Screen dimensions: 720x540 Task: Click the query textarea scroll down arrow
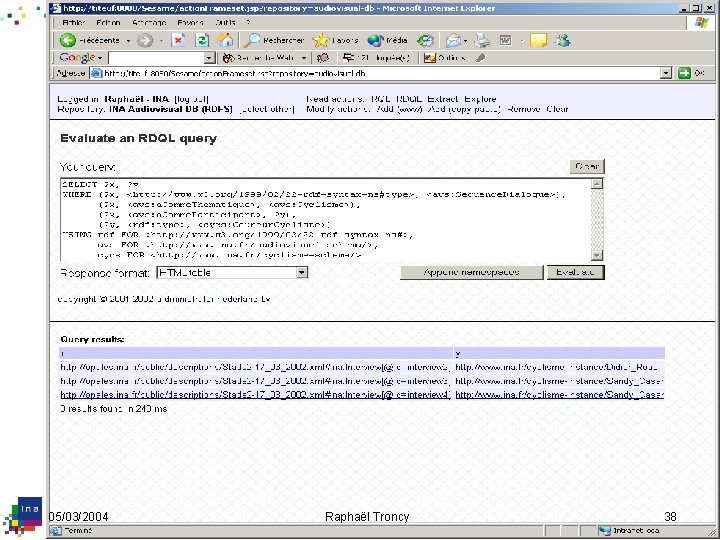[x=596, y=255]
